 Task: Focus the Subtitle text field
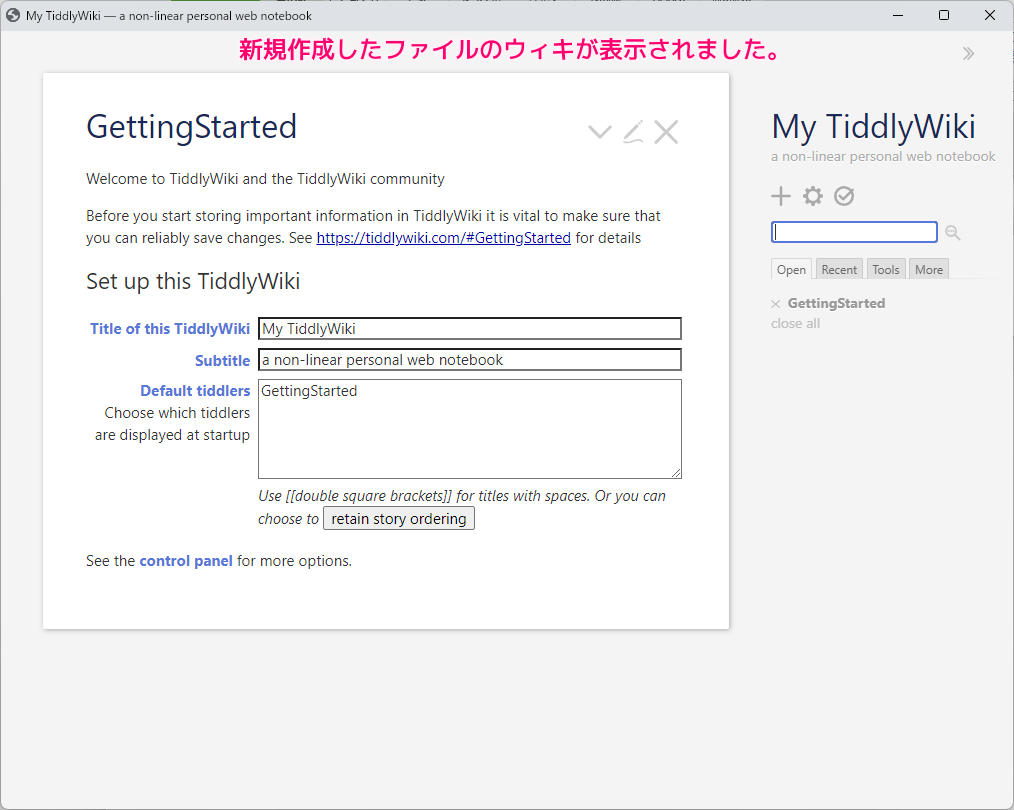pyautogui.click(x=470, y=359)
